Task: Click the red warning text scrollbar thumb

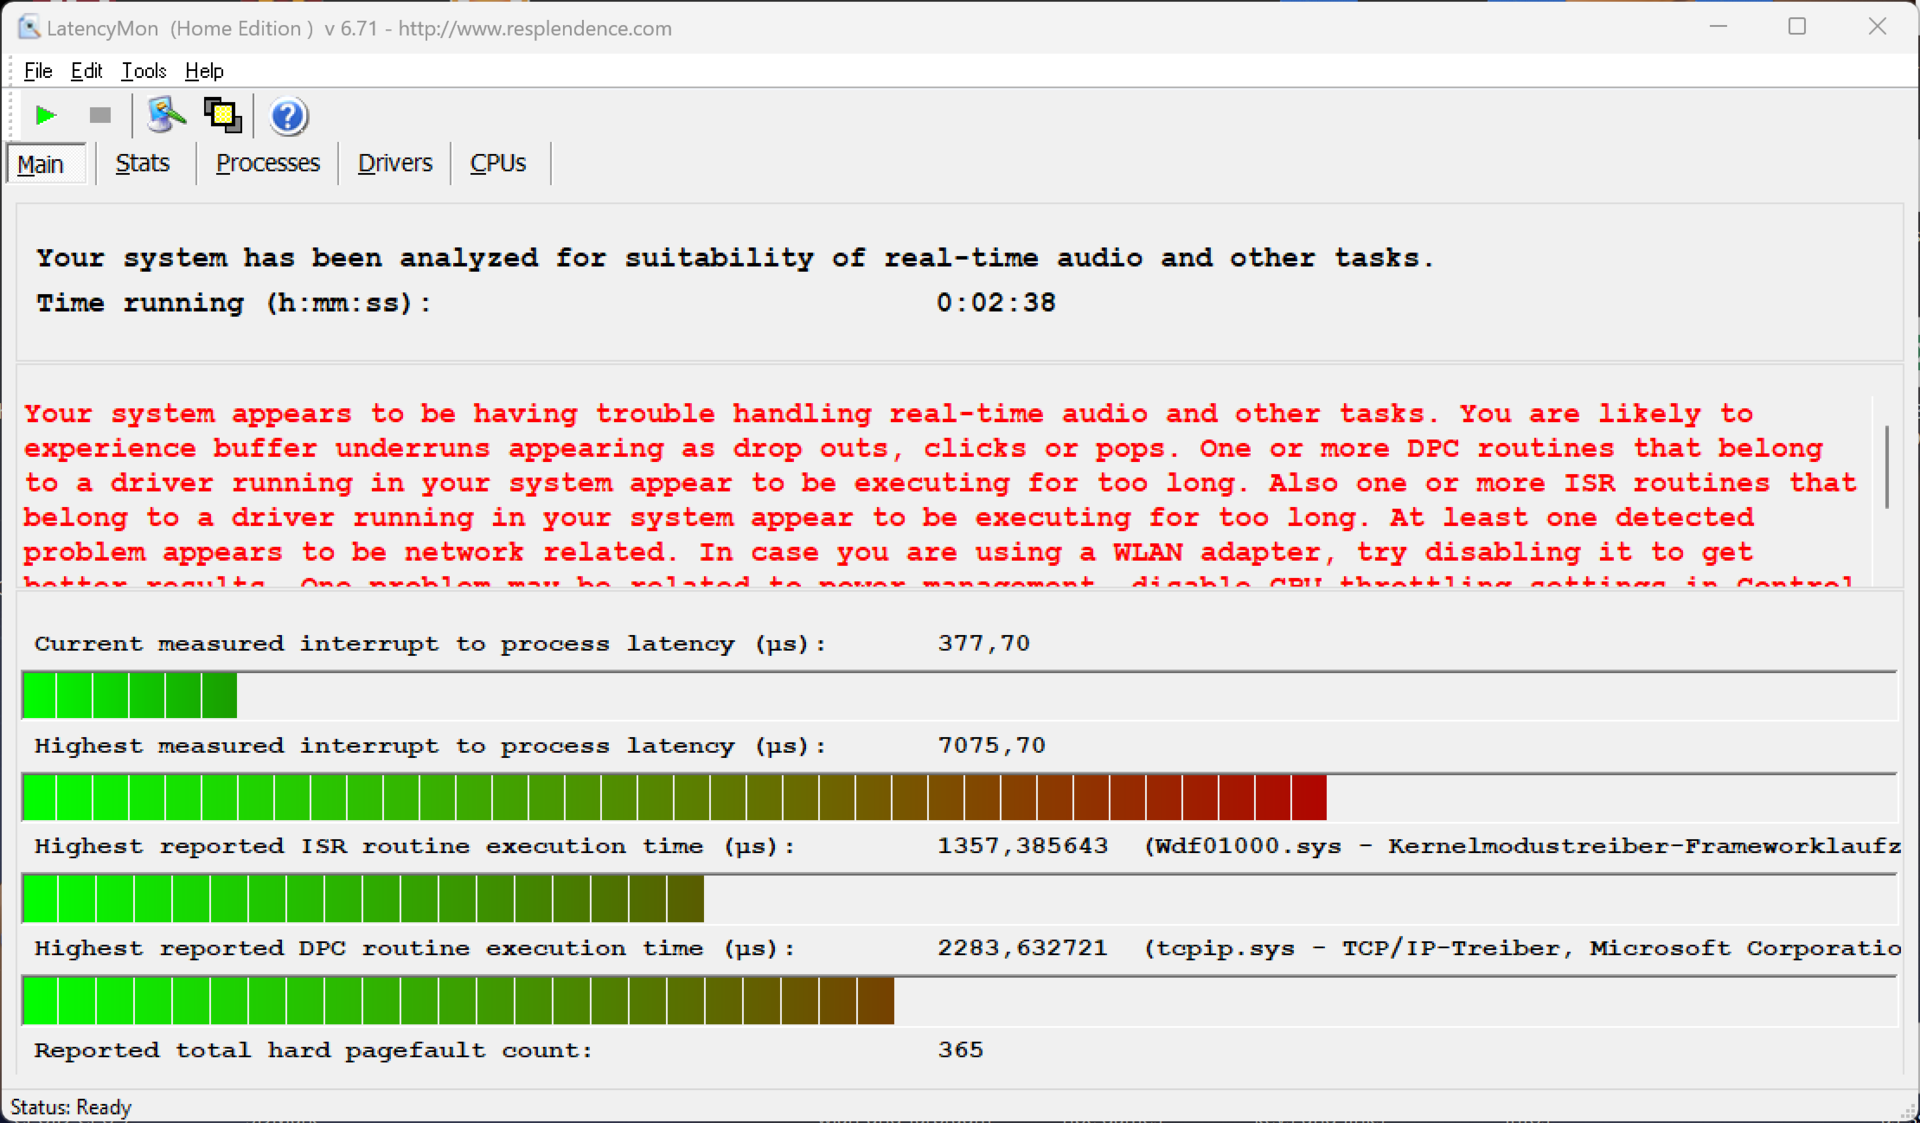Action: (x=1886, y=466)
